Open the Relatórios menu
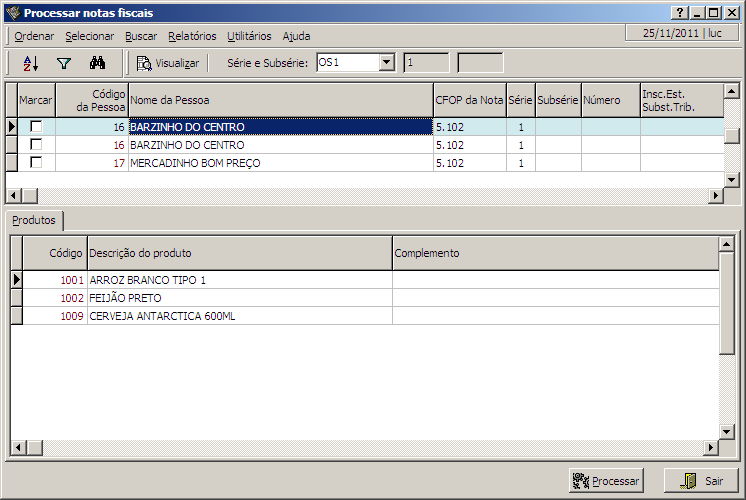This screenshot has width=746, height=500. (192, 36)
